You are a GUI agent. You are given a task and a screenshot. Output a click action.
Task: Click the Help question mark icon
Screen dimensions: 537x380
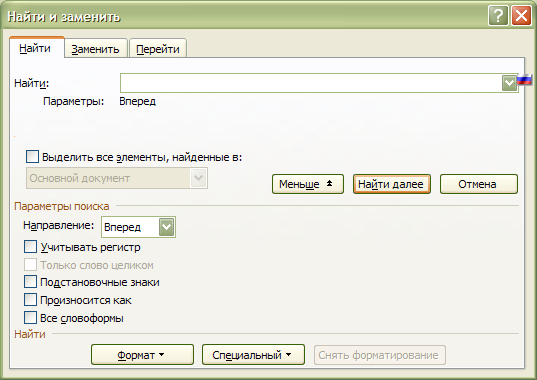pyautogui.click(x=498, y=16)
